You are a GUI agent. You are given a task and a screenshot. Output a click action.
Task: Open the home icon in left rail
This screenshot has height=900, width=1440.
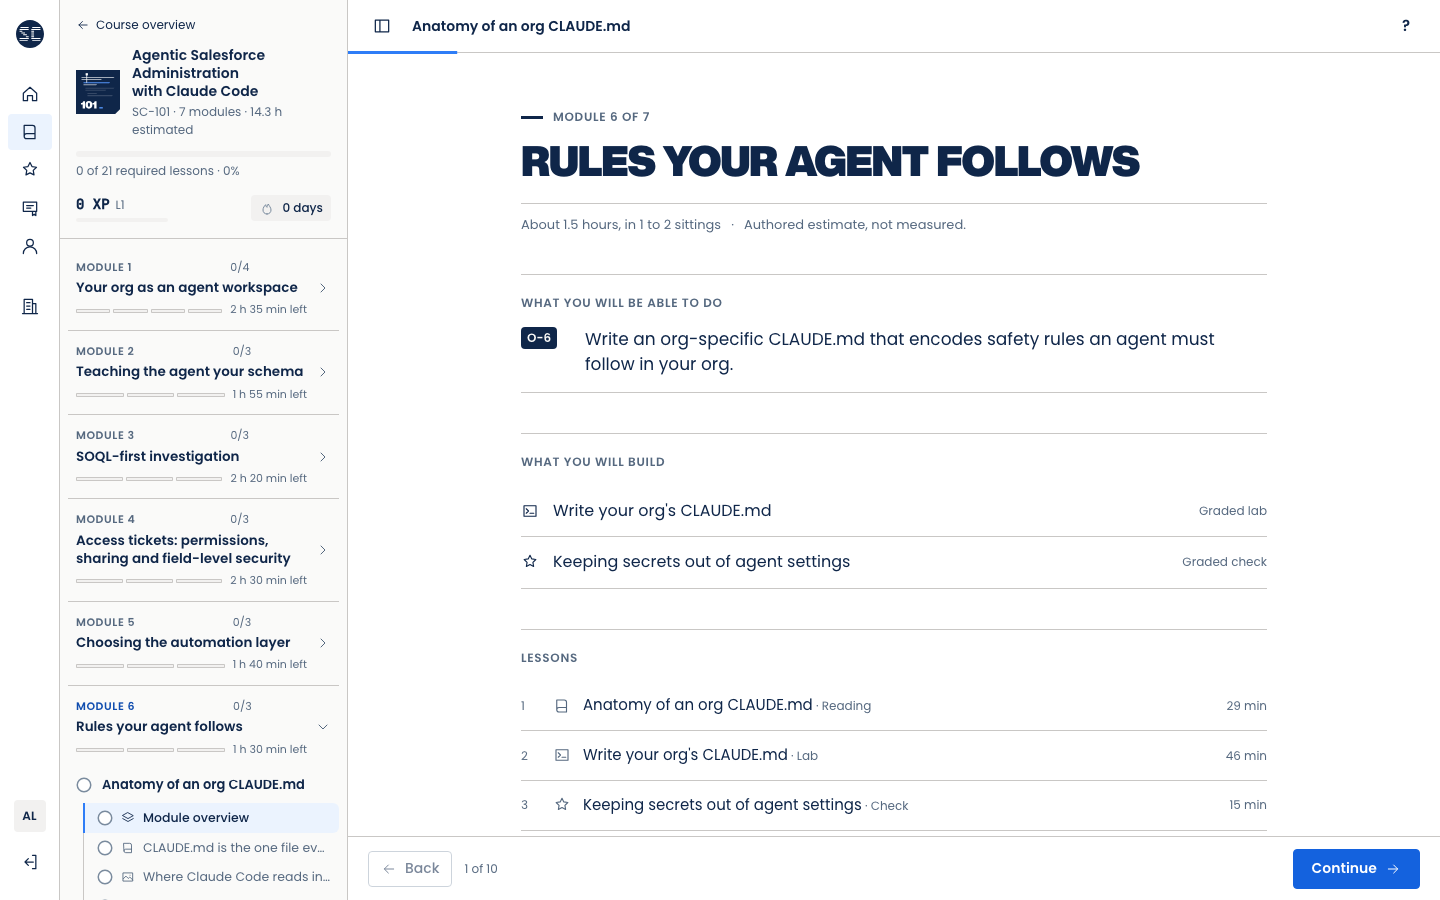point(30,94)
